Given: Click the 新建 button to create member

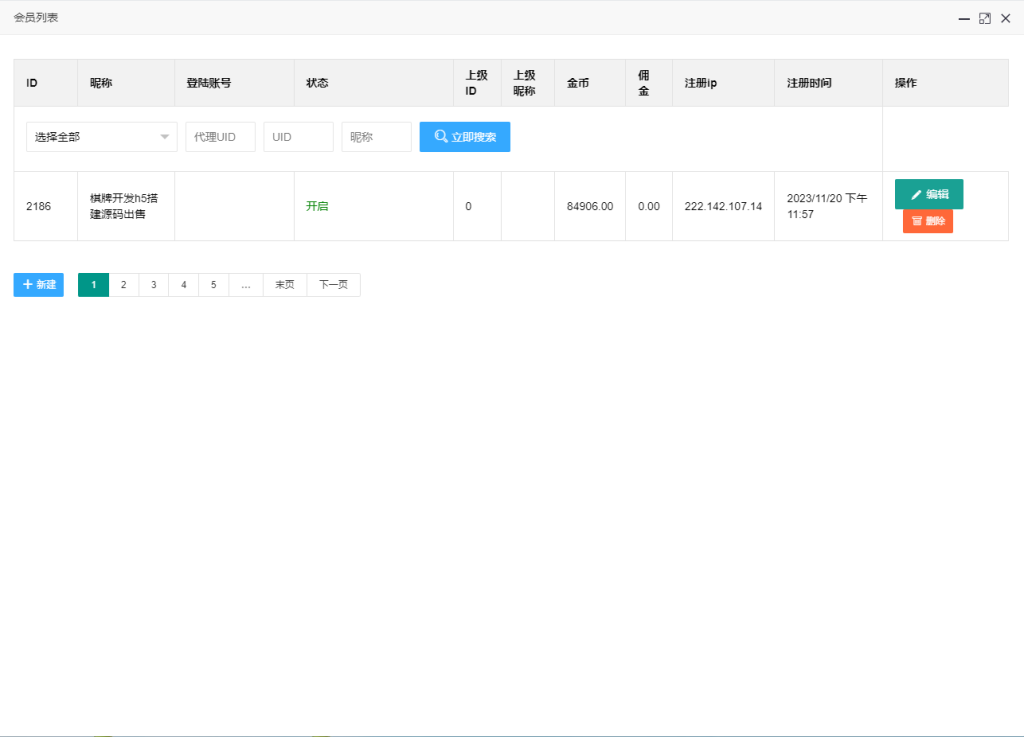Looking at the screenshot, I should [38, 285].
